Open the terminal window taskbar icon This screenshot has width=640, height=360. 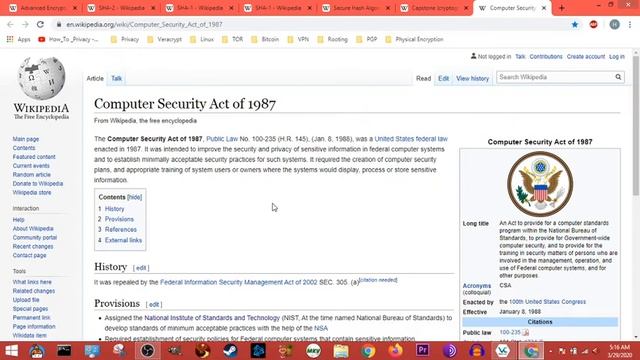click(64, 351)
